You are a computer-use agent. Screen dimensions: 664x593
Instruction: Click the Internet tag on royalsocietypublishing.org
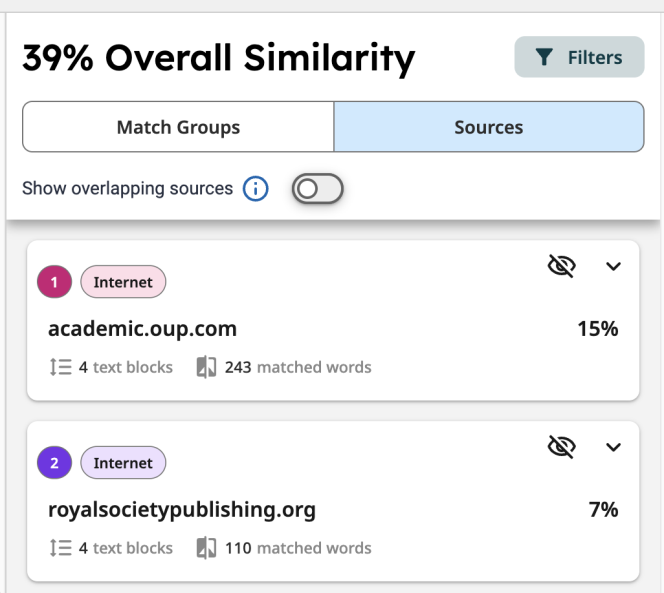pos(123,463)
